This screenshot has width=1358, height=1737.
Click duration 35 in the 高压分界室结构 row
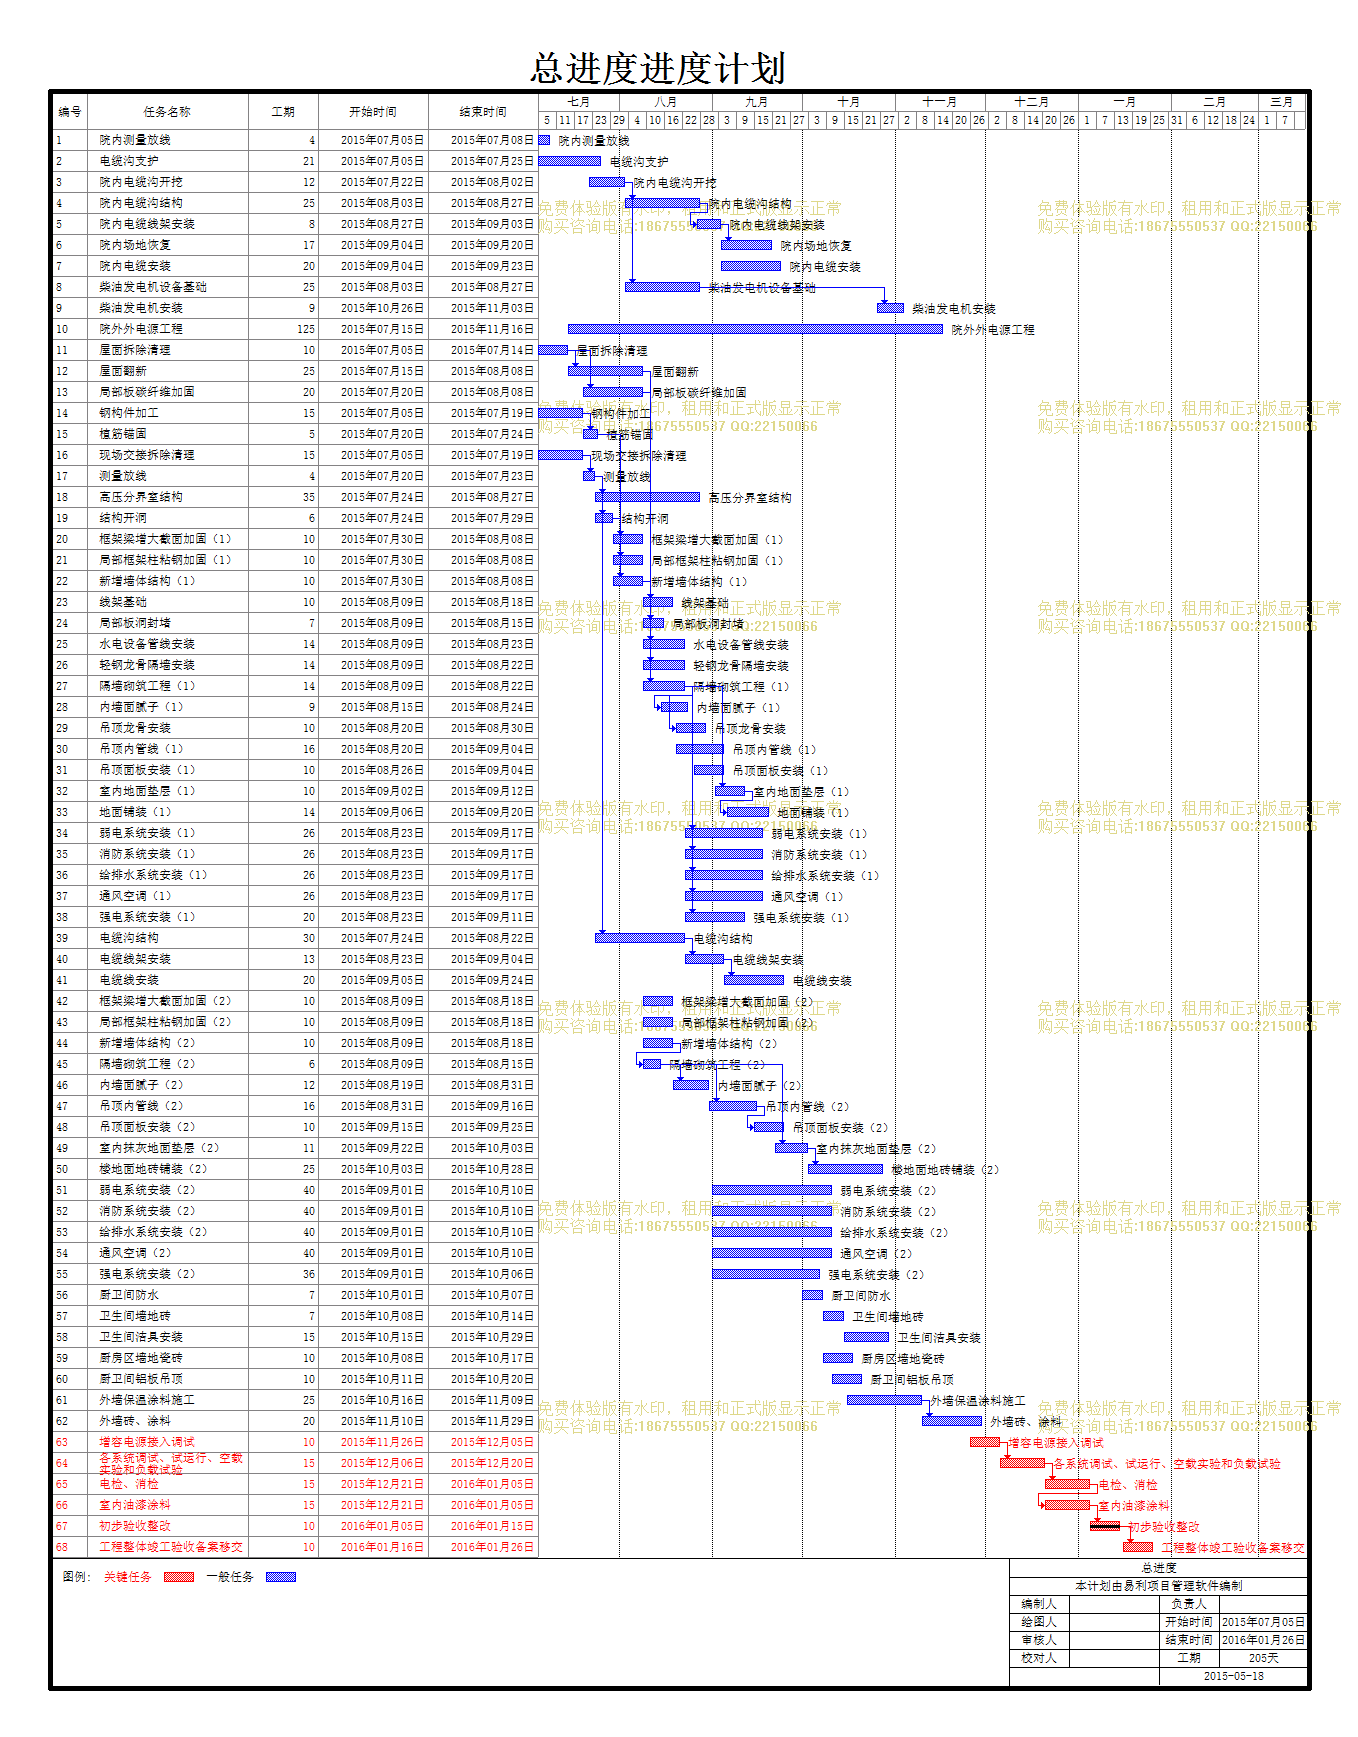309,497
